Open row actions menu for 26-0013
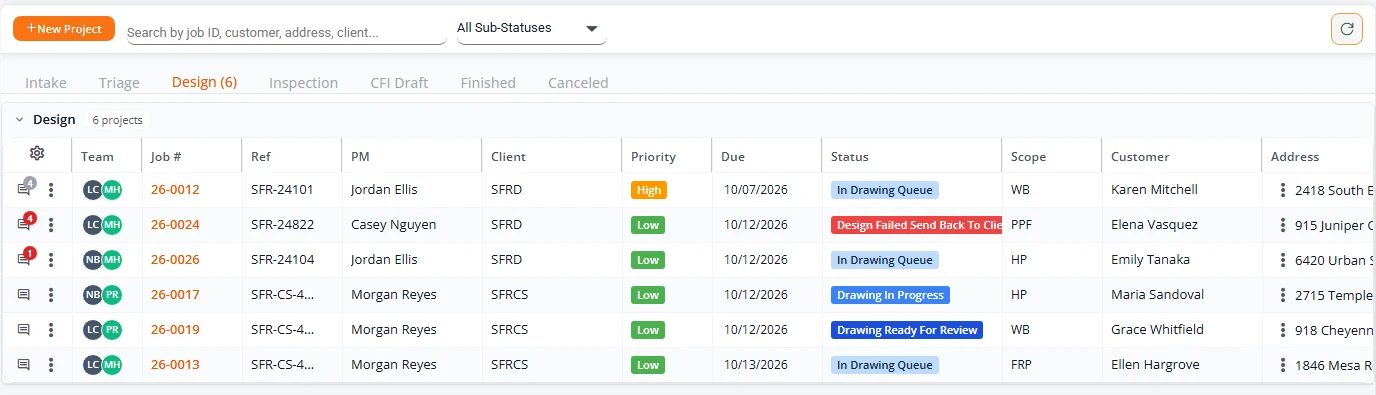This screenshot has width=1376, height=395. click(x=52, y=365)
